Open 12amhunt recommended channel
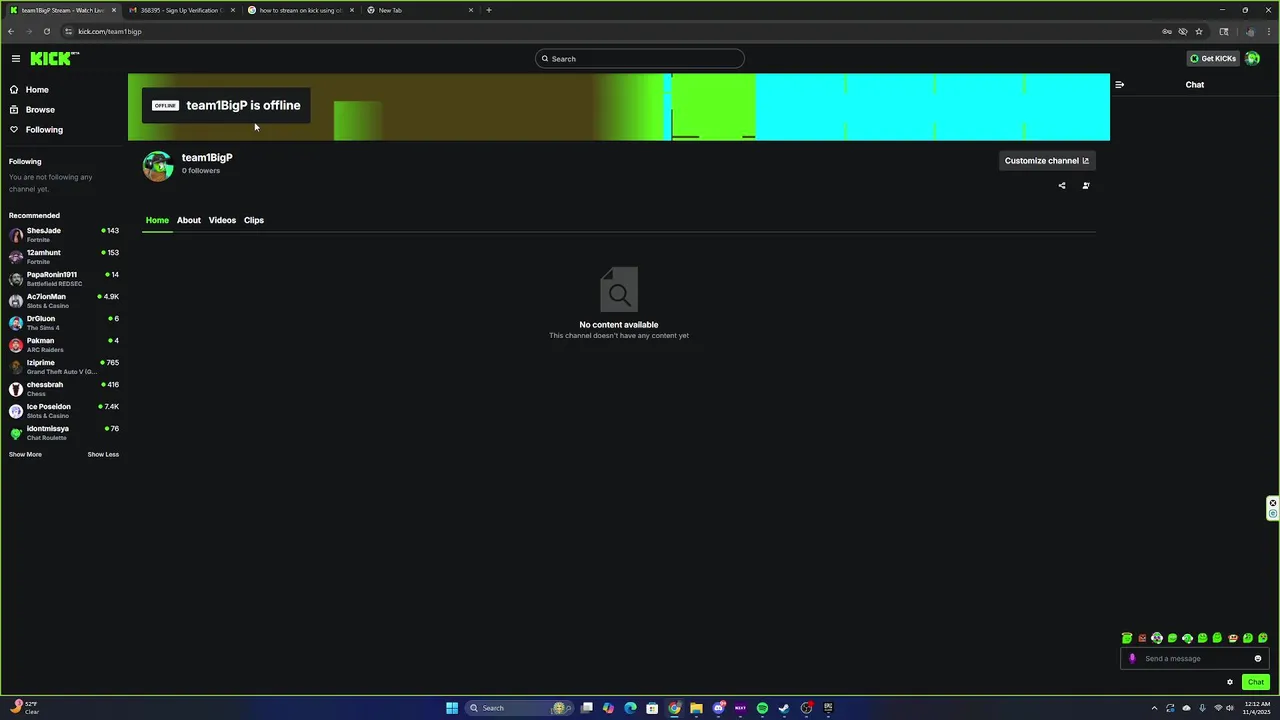 (64, 257)
